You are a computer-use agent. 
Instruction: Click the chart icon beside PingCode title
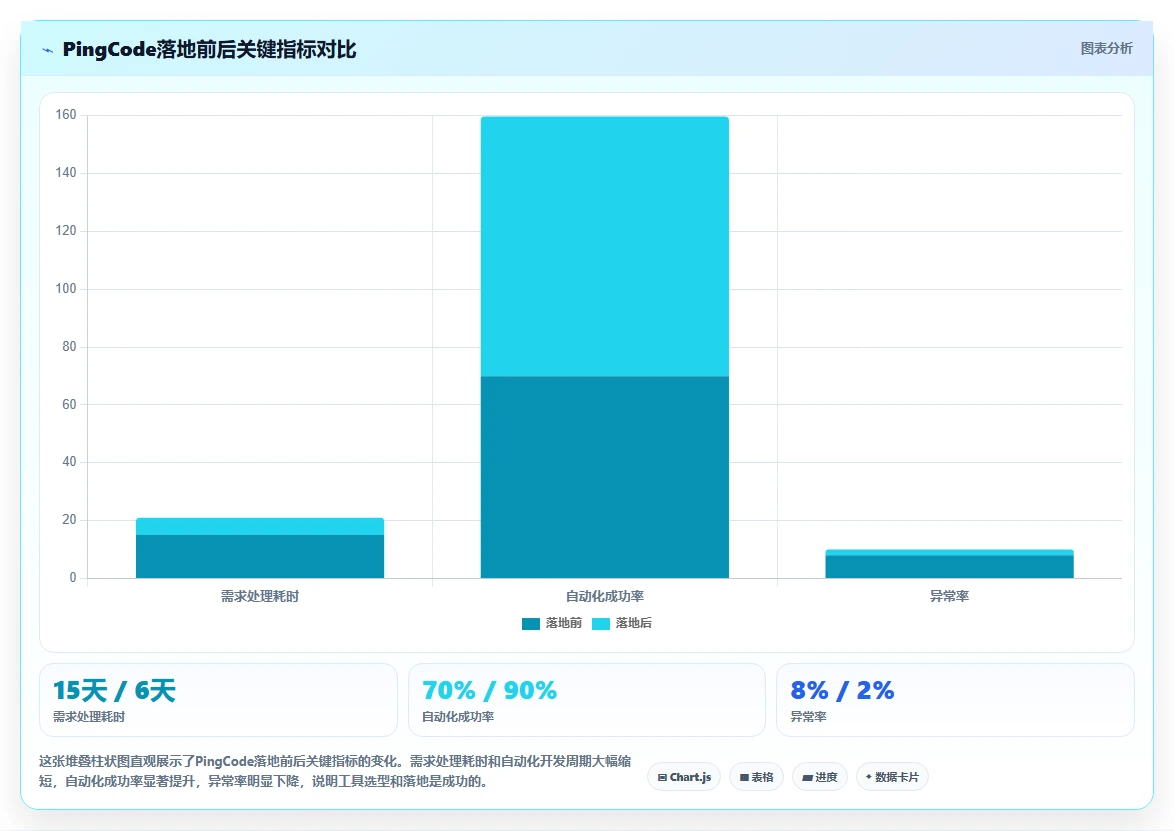48,50
